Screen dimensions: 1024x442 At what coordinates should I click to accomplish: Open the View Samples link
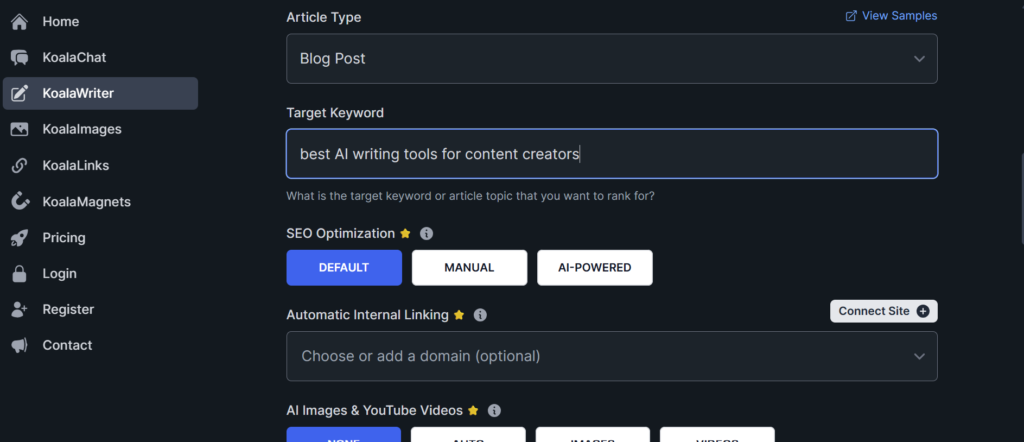coord(891,16)
